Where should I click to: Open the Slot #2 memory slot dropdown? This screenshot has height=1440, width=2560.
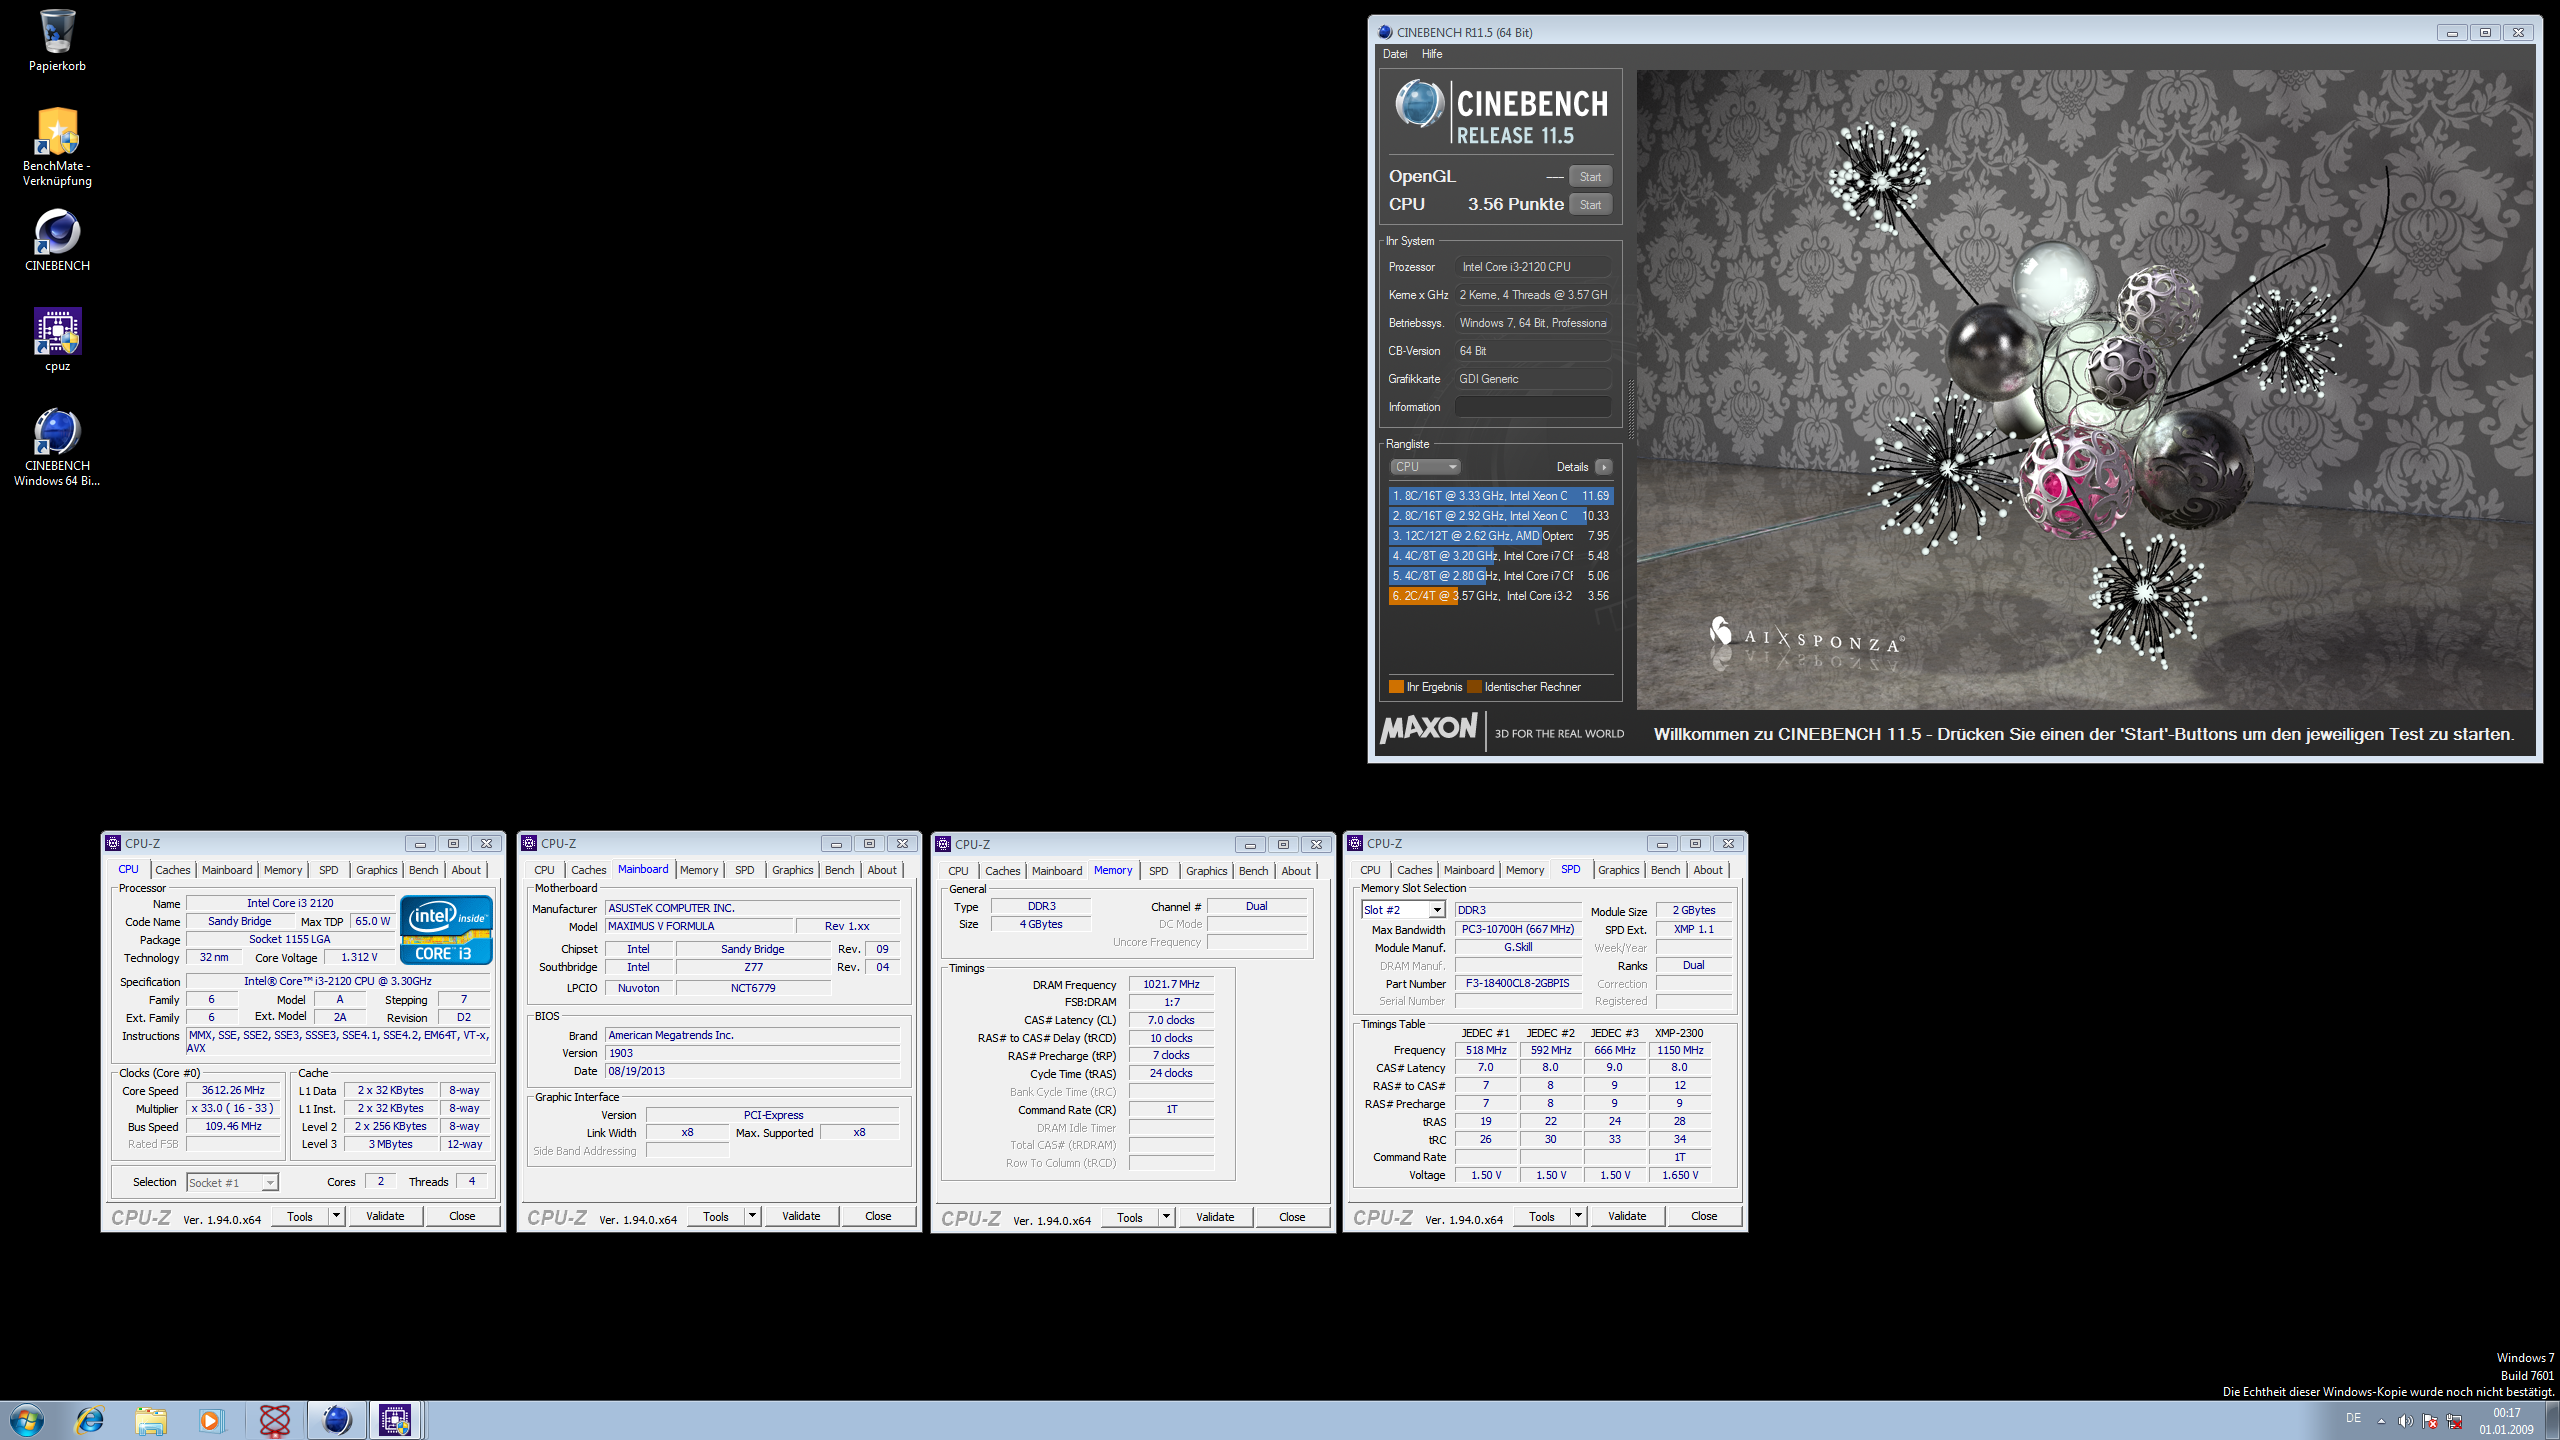1403,910
